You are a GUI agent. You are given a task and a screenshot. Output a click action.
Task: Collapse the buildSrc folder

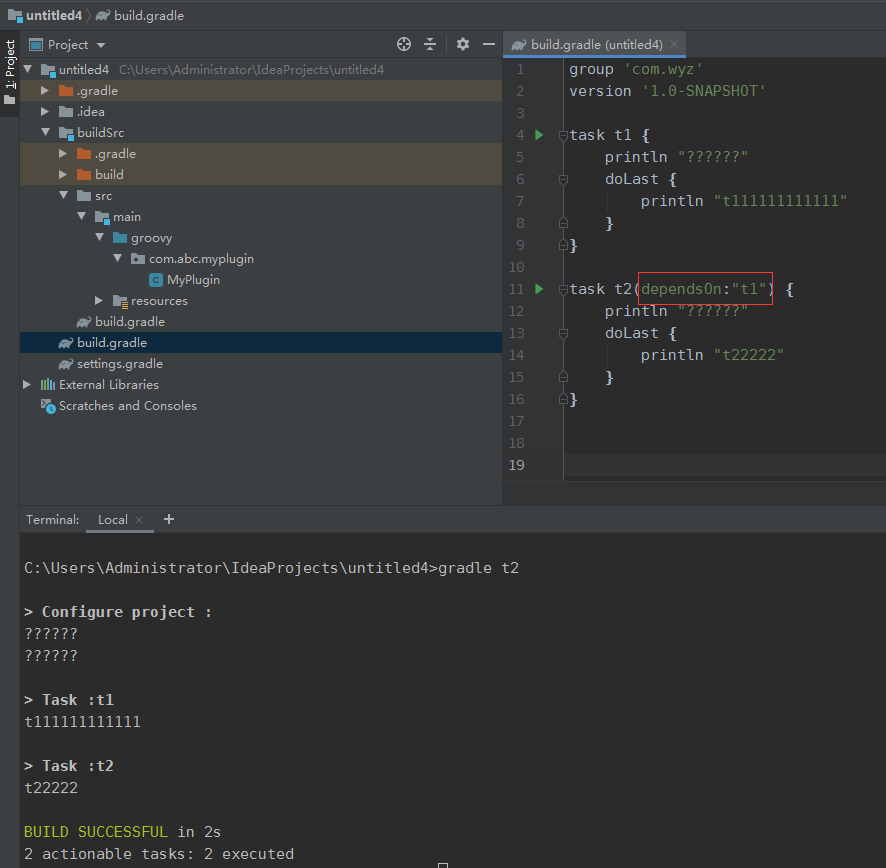coord(46,132)
